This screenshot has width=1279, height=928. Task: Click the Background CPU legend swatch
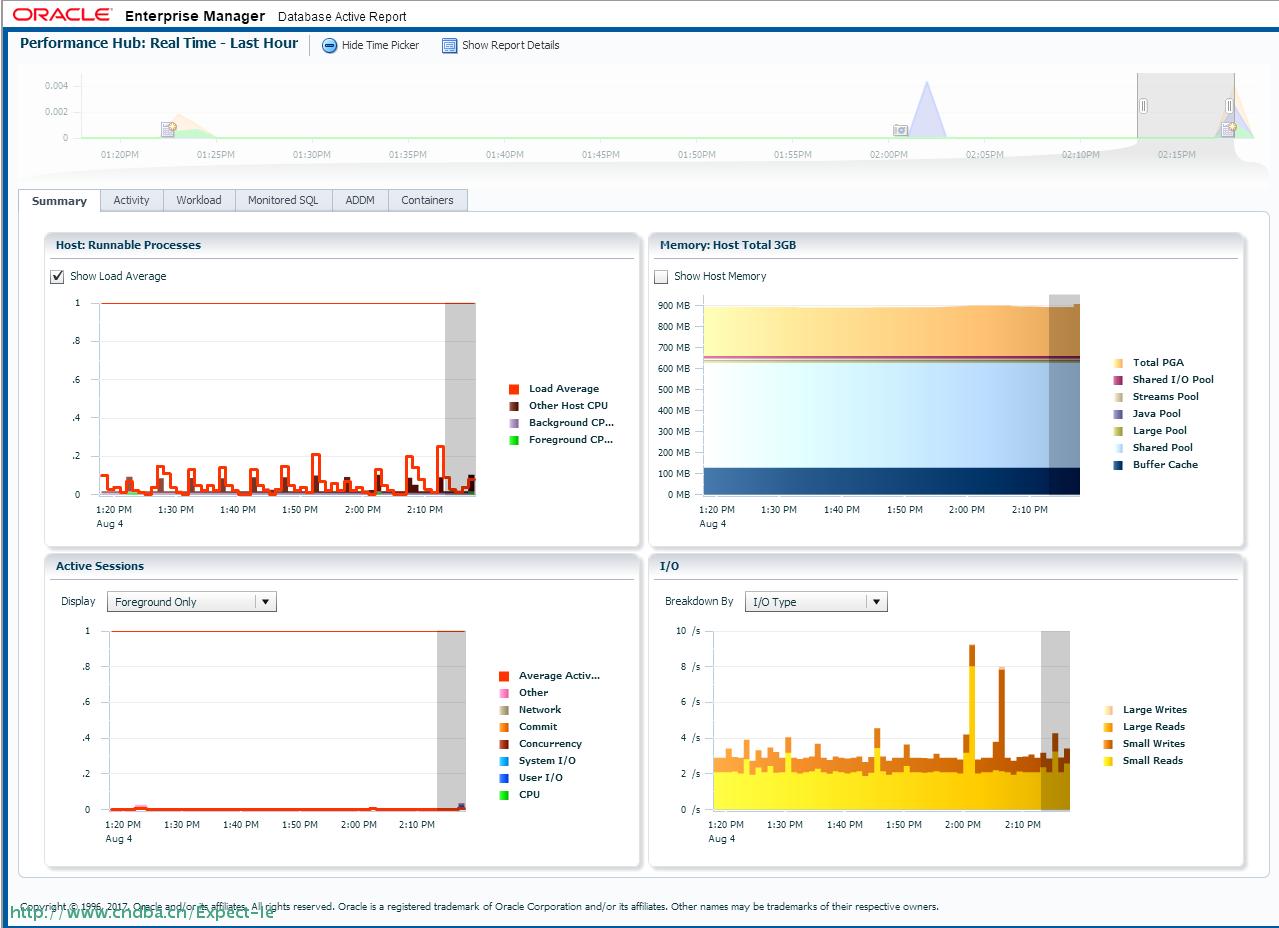(x=514, y=423)
